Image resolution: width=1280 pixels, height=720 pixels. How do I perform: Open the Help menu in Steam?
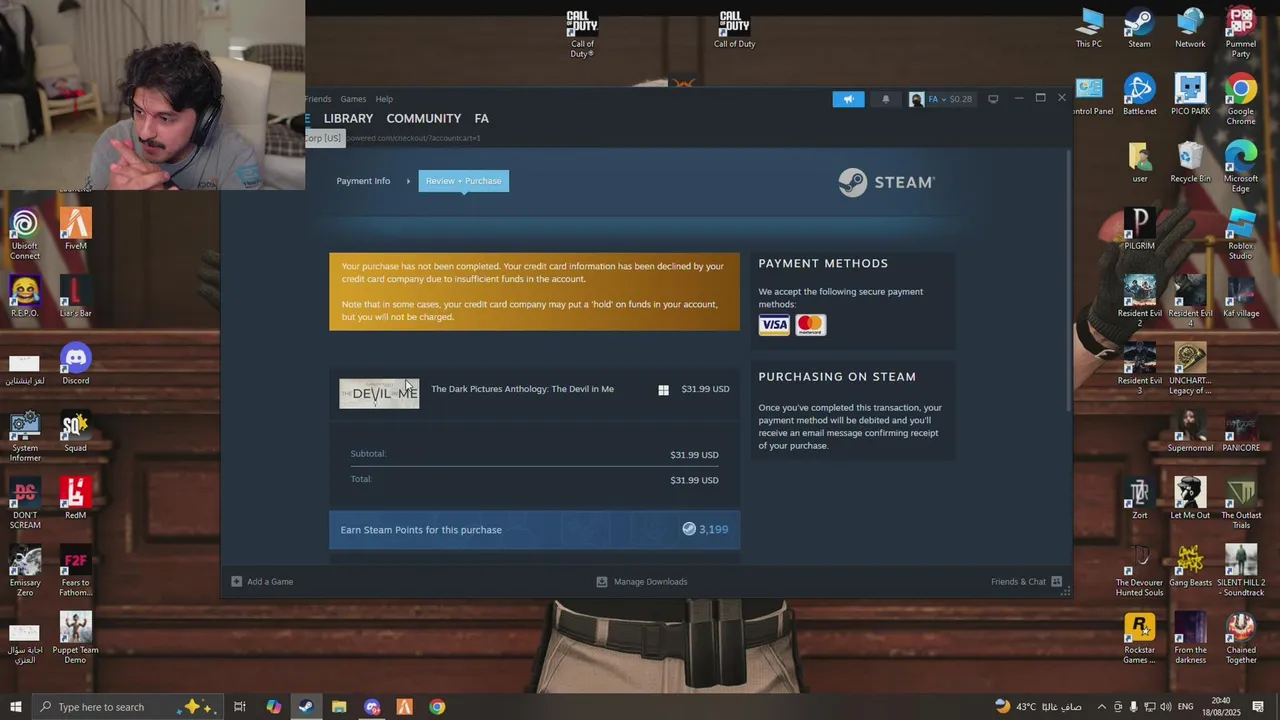pos(384,99)
